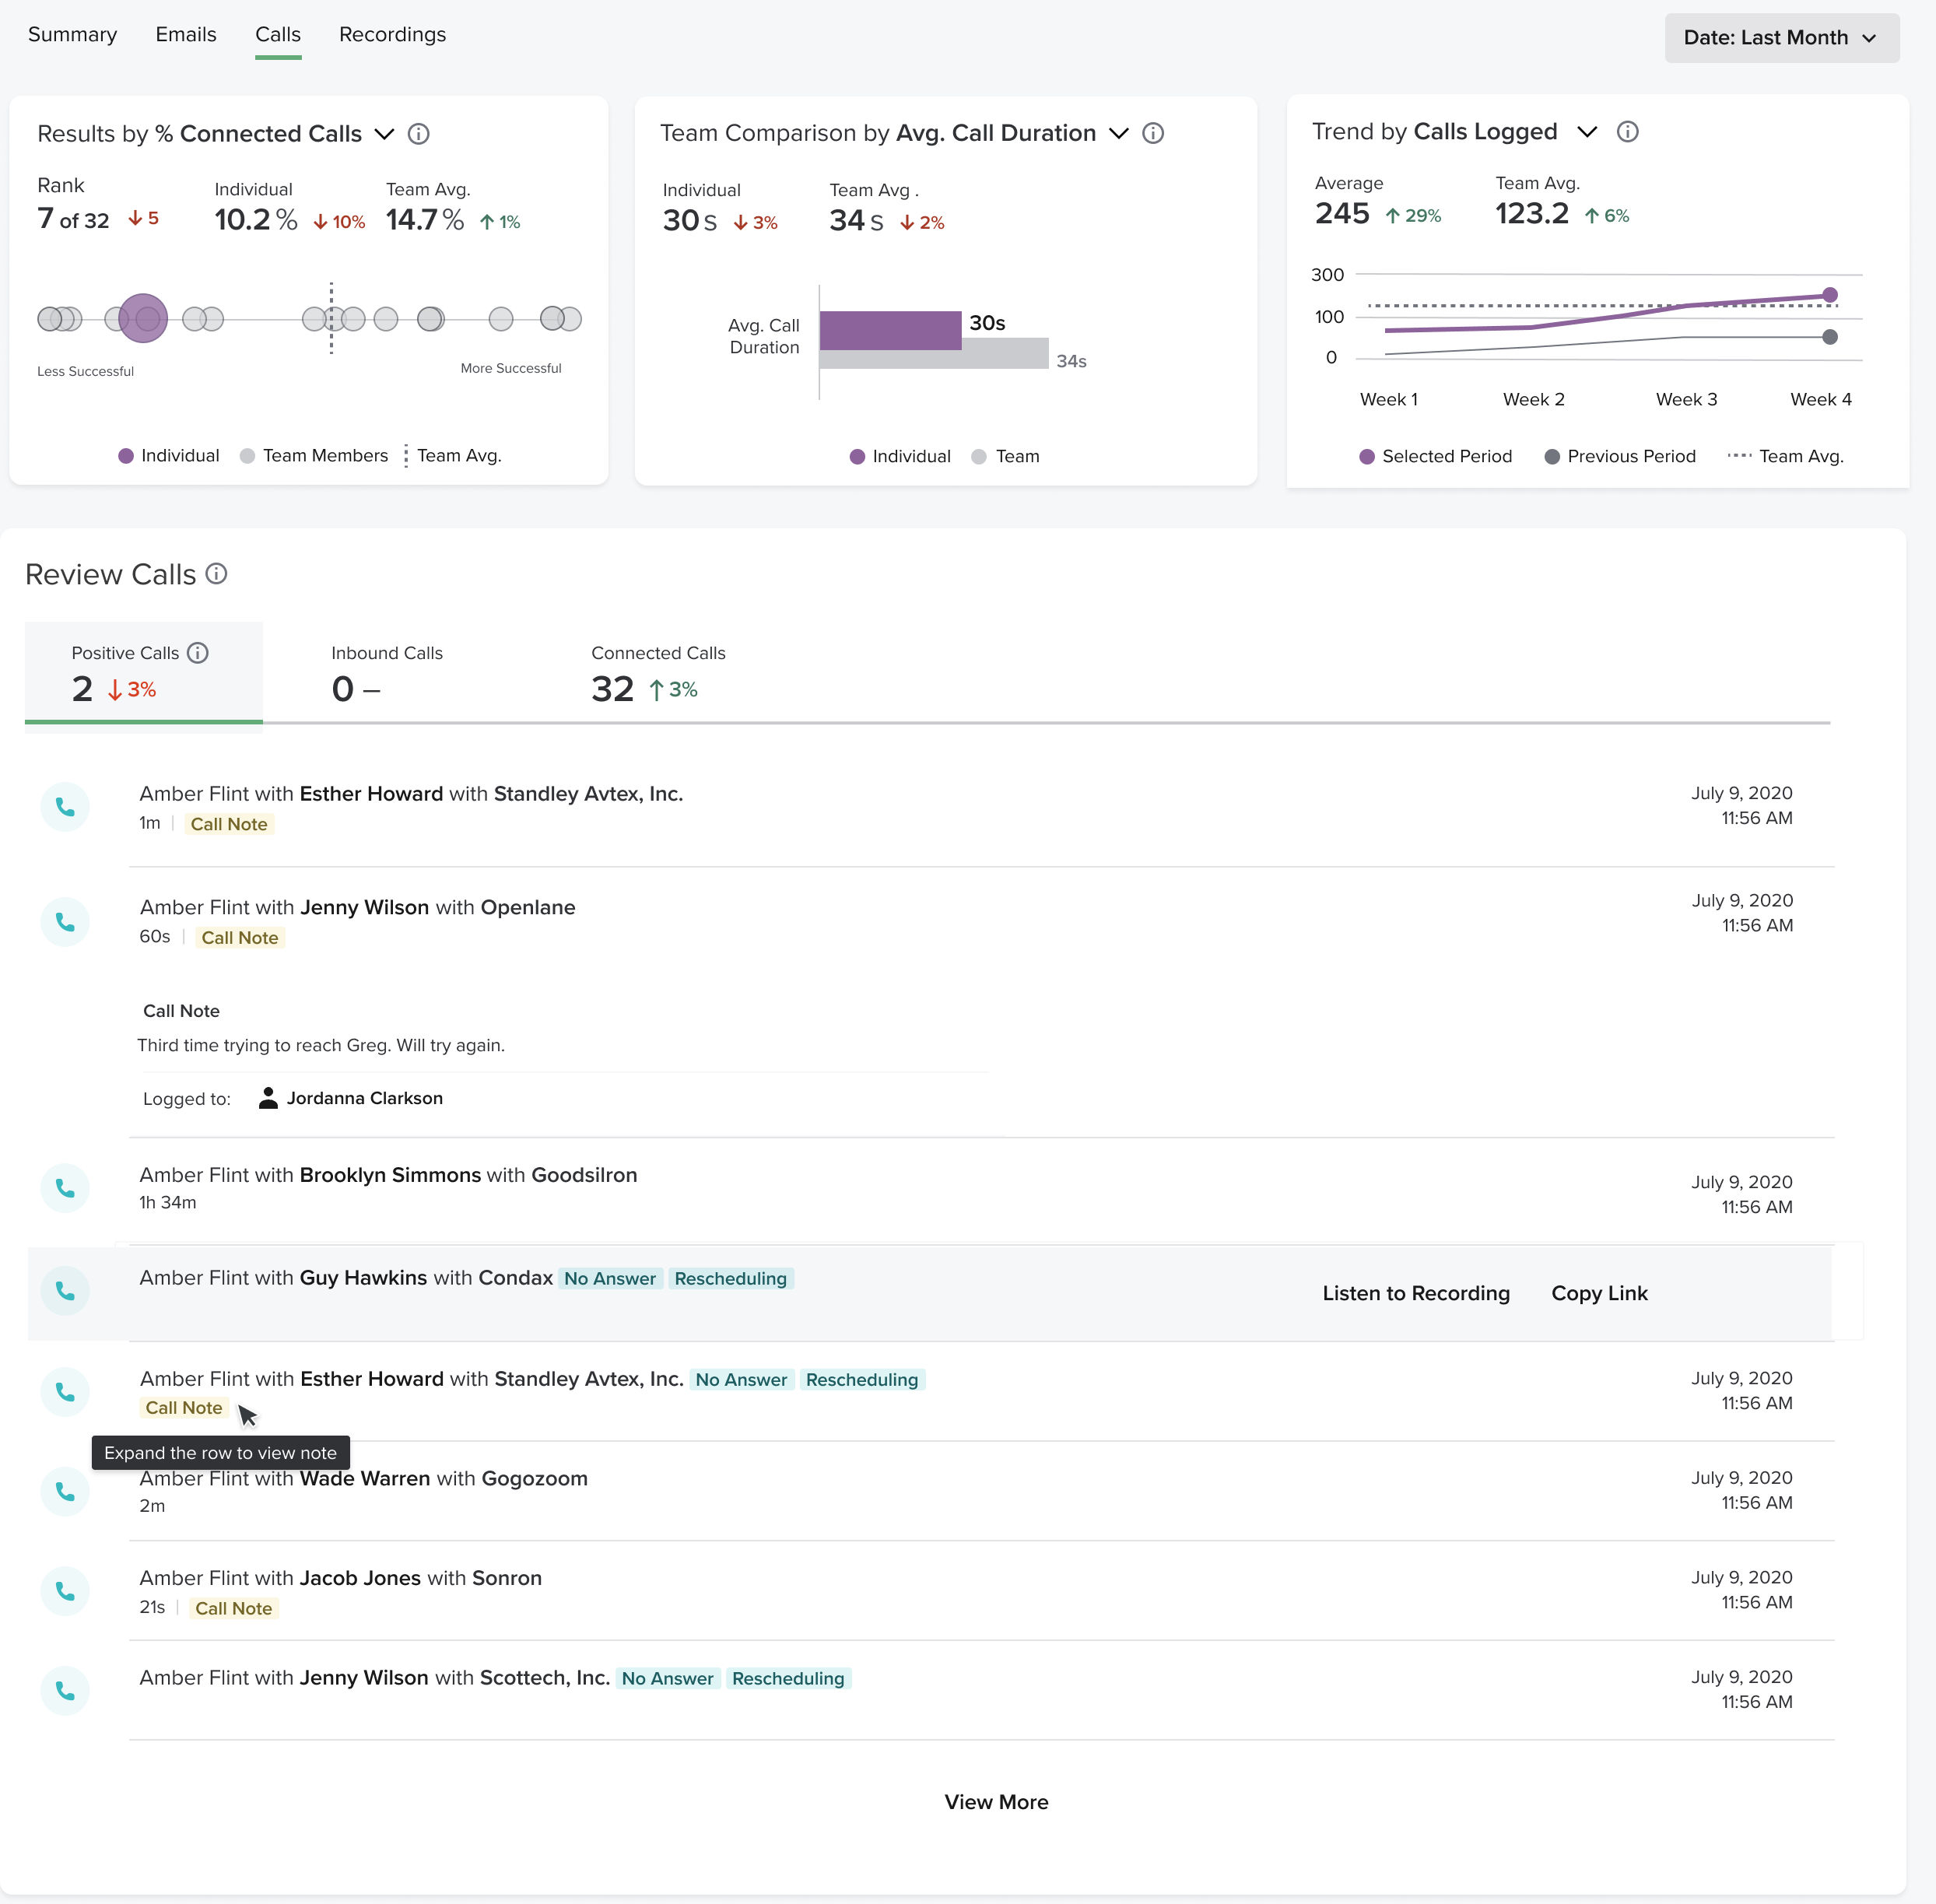Open the Emails tab

click(186, 35)
